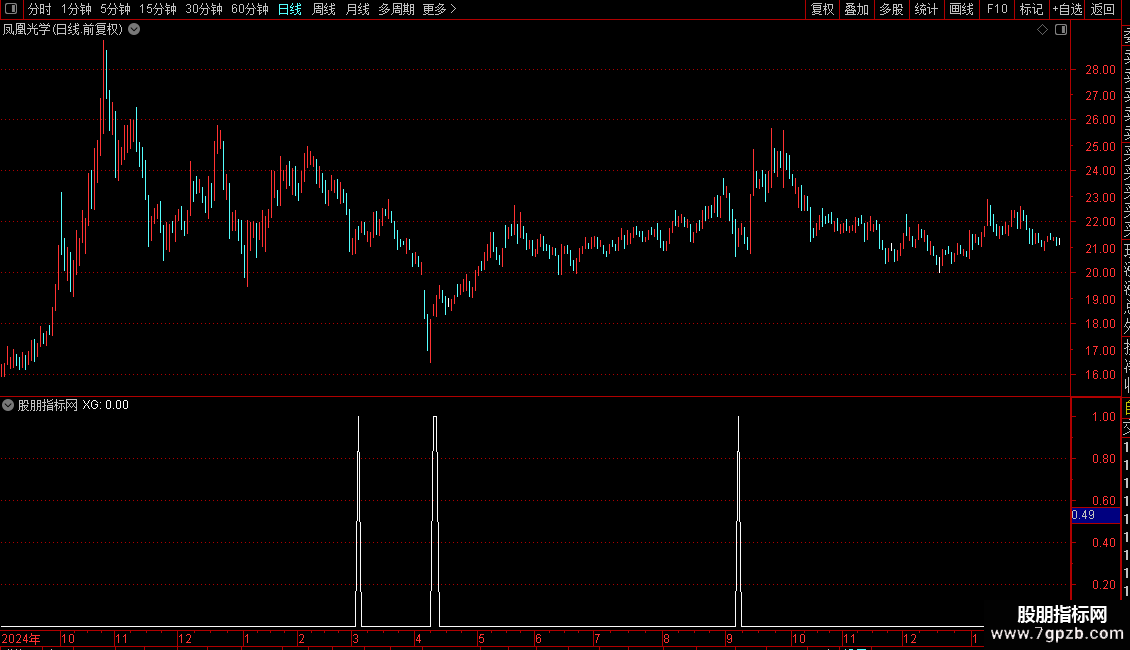This screenshot has width=1130, height=650.
Task: Add stock via +自选 button
Action: point(1067,9)
